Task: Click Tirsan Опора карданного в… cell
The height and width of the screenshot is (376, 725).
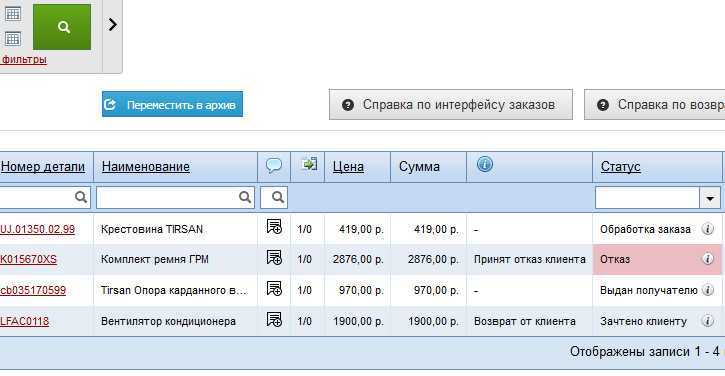Action: tap(176, 290)
